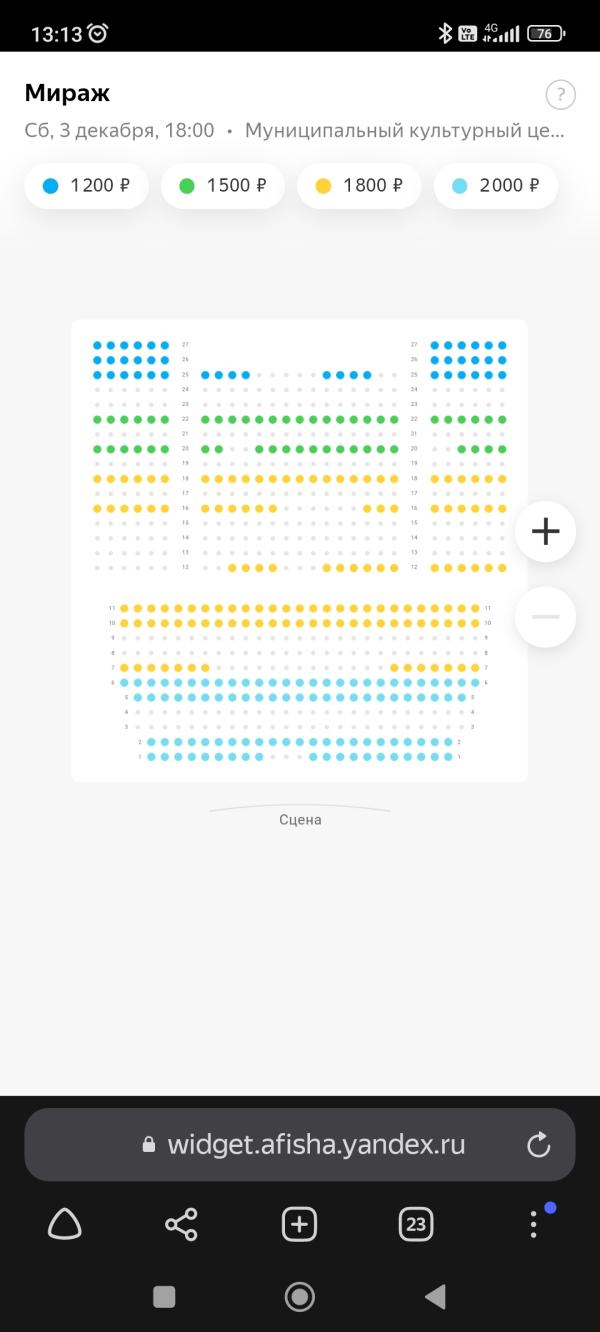
Task: Reload the page with refresh icon
Action: [539, 1145]
